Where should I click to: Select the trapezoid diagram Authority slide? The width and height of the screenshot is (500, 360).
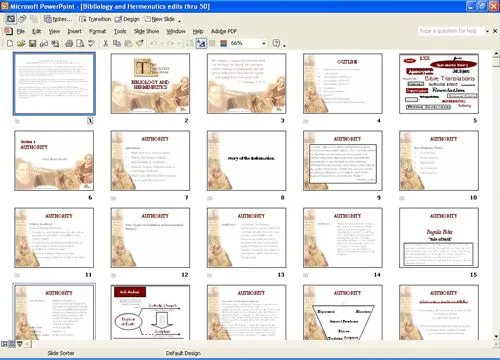(343, 312)
